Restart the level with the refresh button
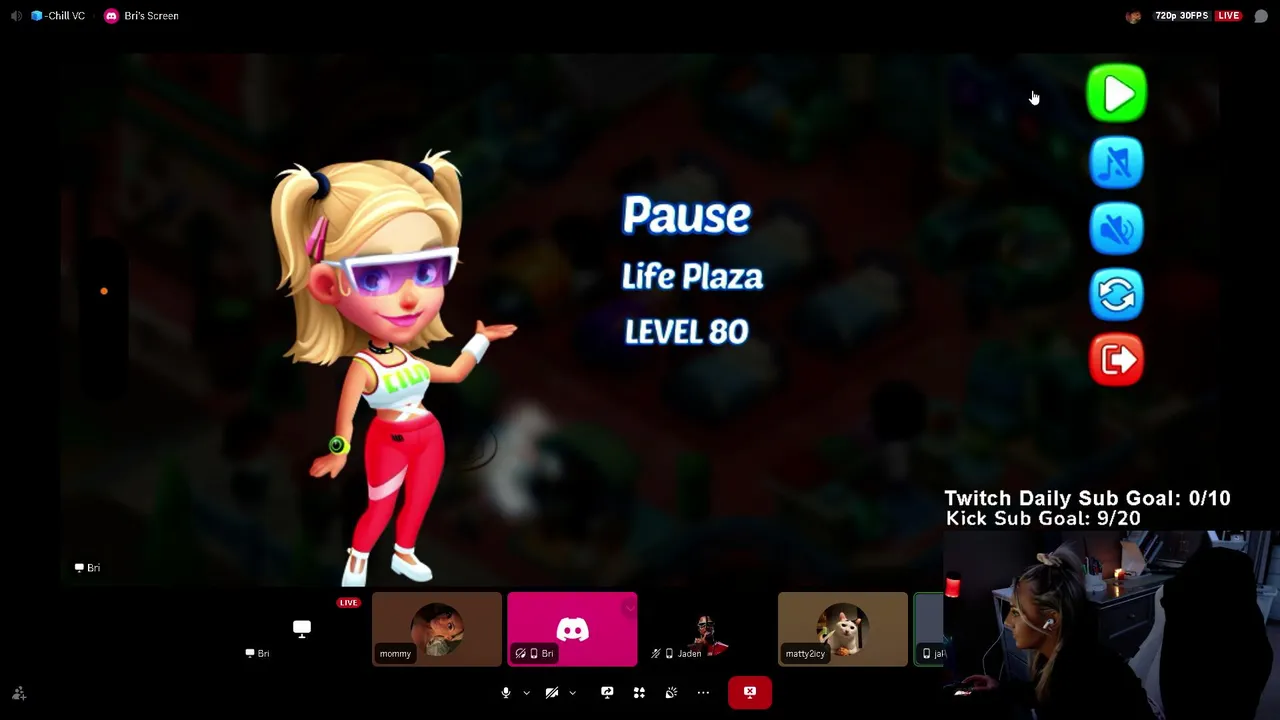1280x720 pixels. point(1116,294)
